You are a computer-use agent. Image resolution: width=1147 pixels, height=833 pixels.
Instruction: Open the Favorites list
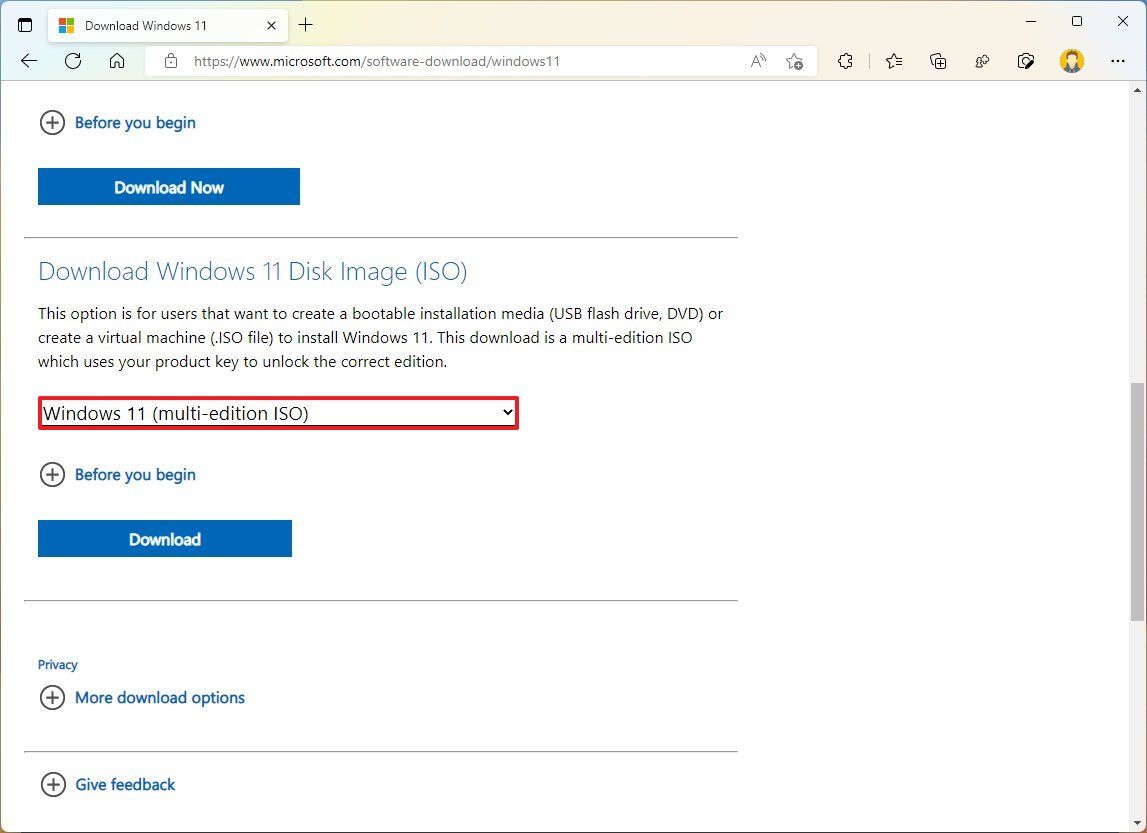(893, 61)
